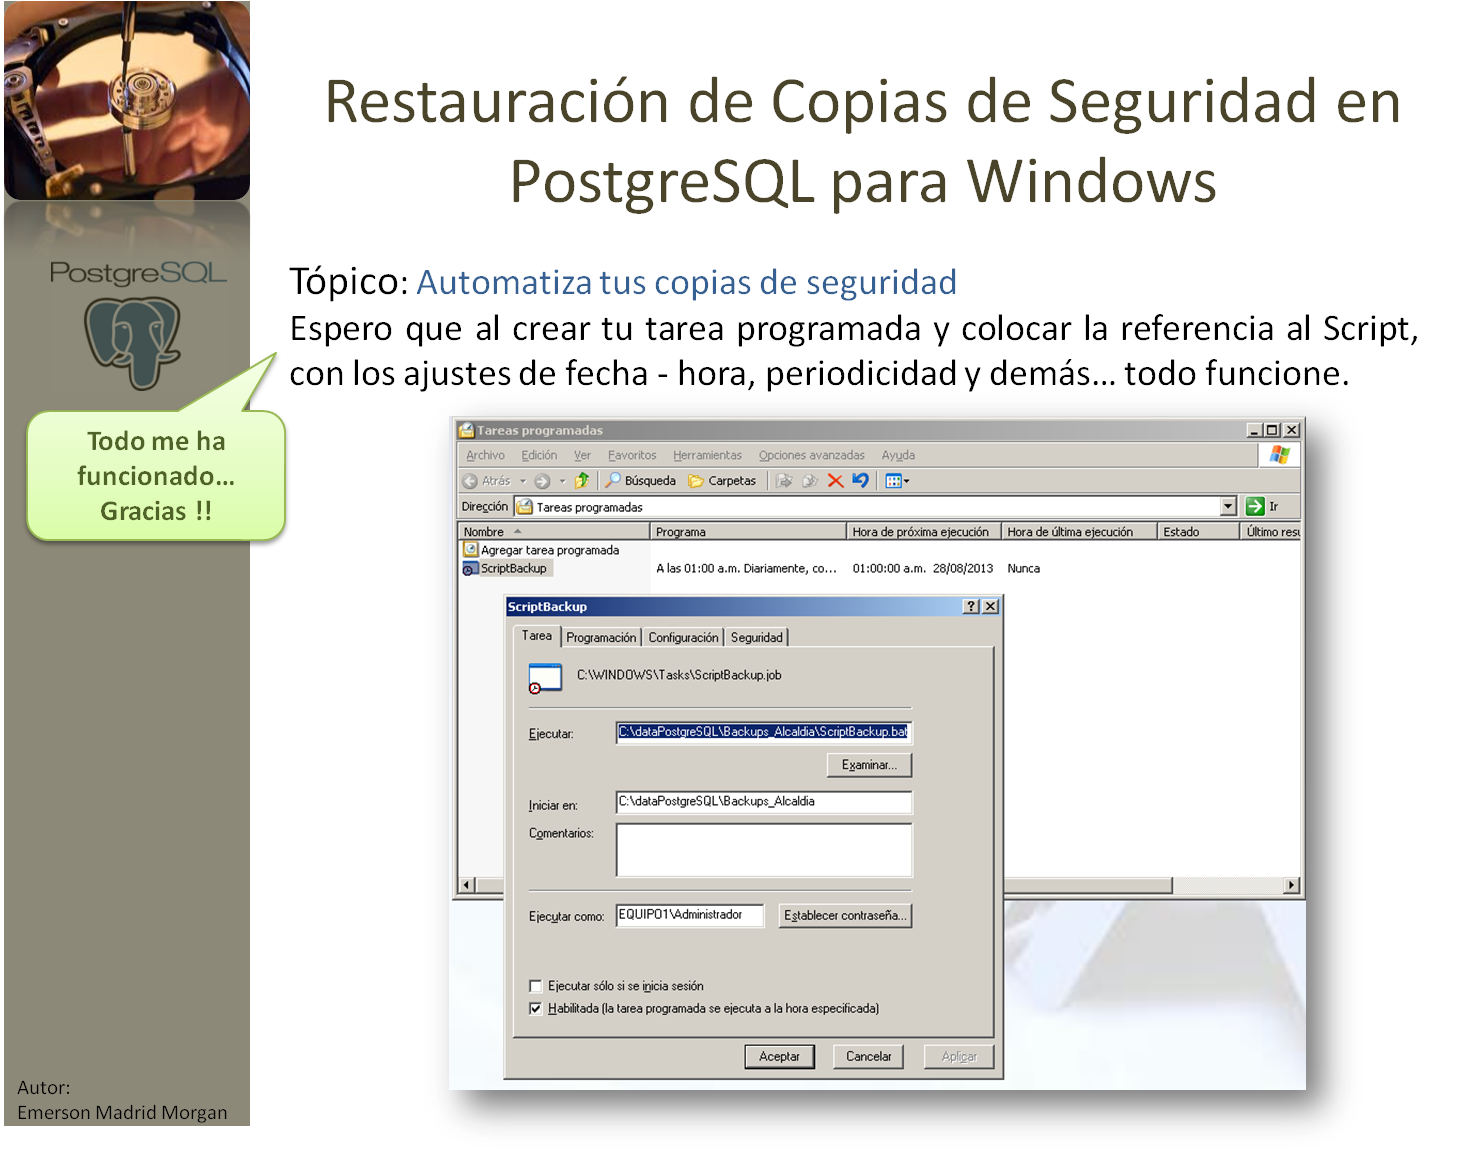Screen dimensions: 1459x1155
Task: Open the Views menu button
Action: (897, 481)
